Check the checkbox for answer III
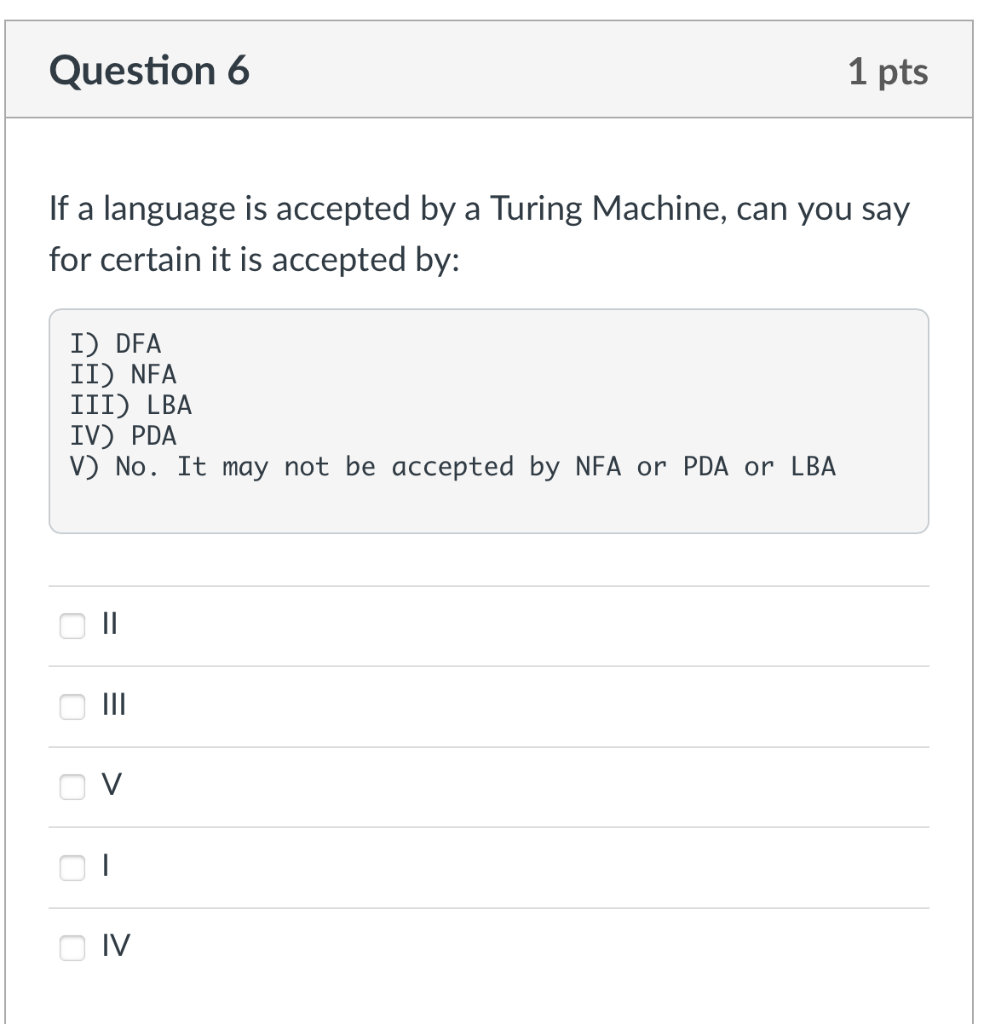Image resolution: width=1007 pixels, height=1024 pixels. pyautogui.click(x=71, y=705)
